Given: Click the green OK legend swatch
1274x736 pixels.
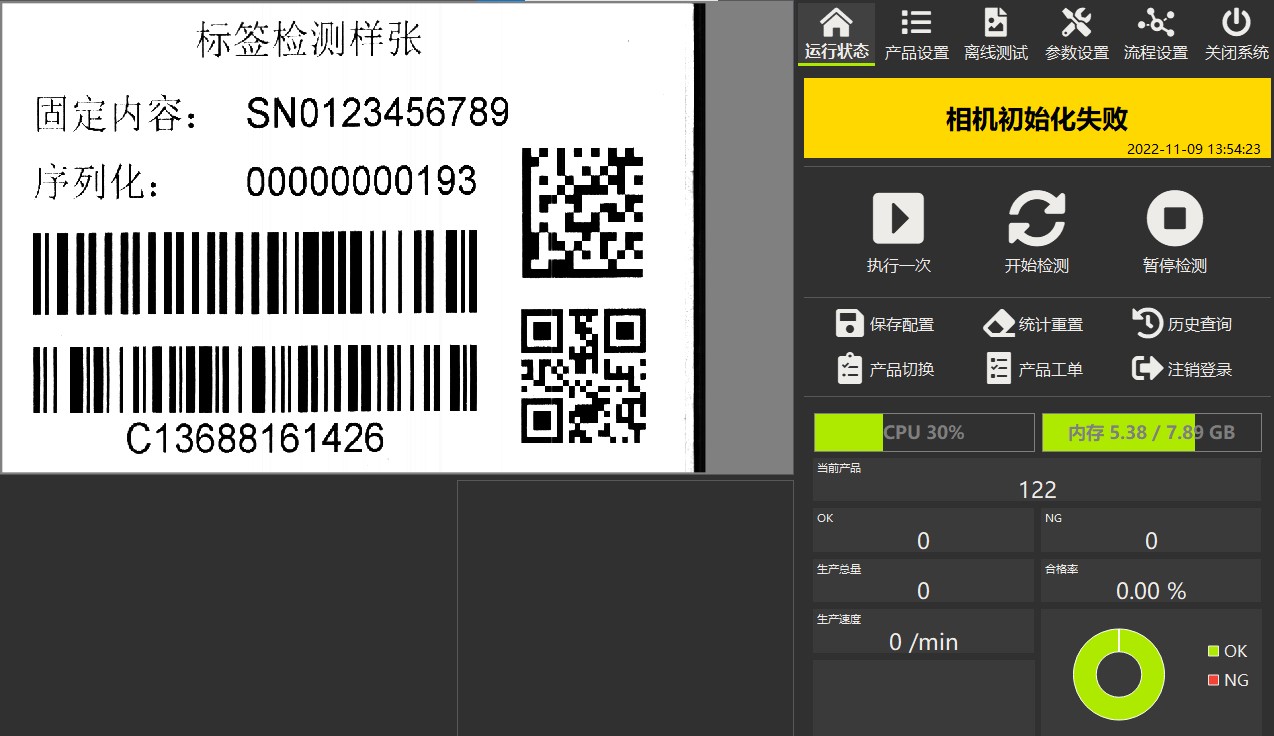Looking at the screenshot, I should coord(1213,651).
